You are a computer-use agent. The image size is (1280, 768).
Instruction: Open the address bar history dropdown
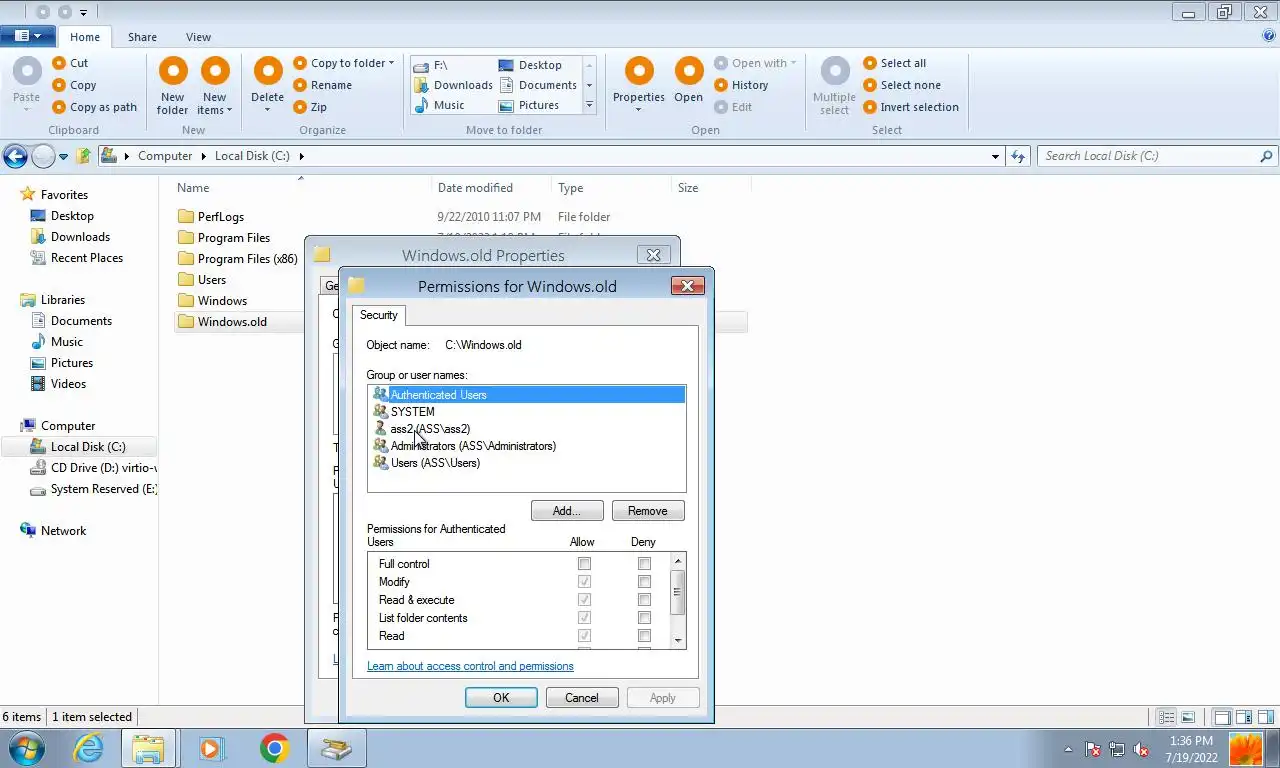[x=995, y=156]
